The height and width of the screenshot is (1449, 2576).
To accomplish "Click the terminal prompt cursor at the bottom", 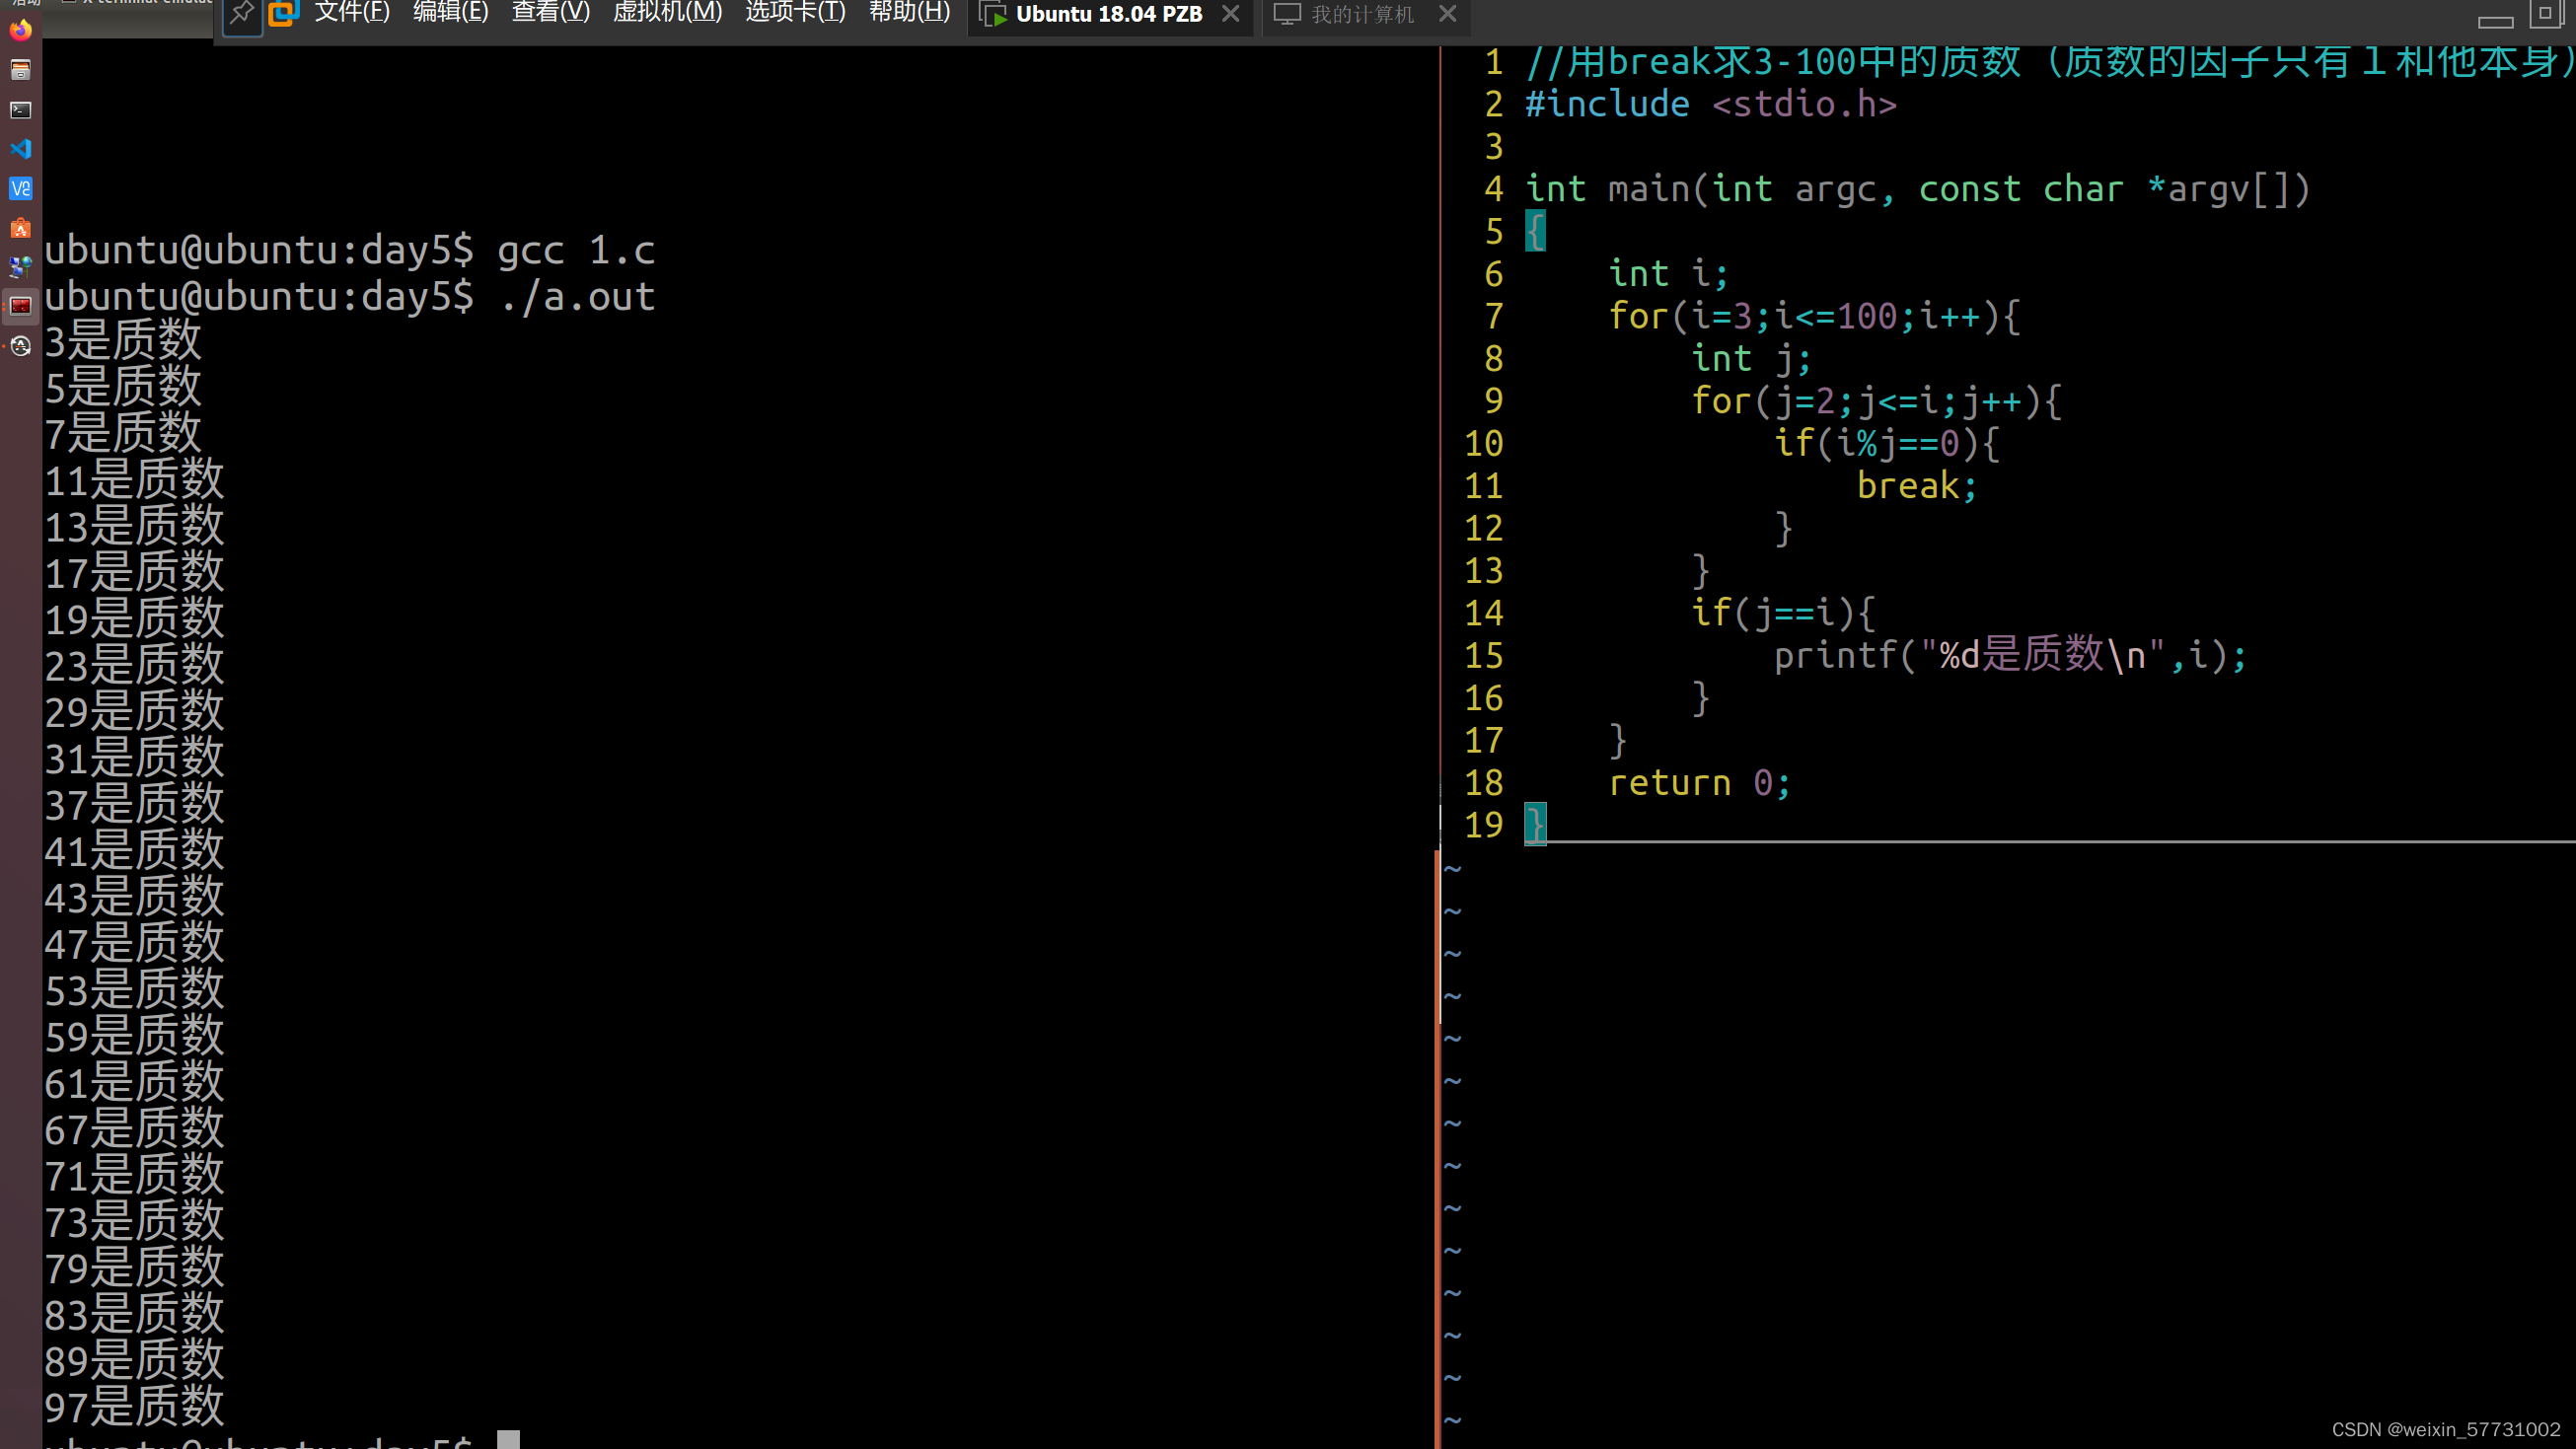I will tap(508, 1440).
